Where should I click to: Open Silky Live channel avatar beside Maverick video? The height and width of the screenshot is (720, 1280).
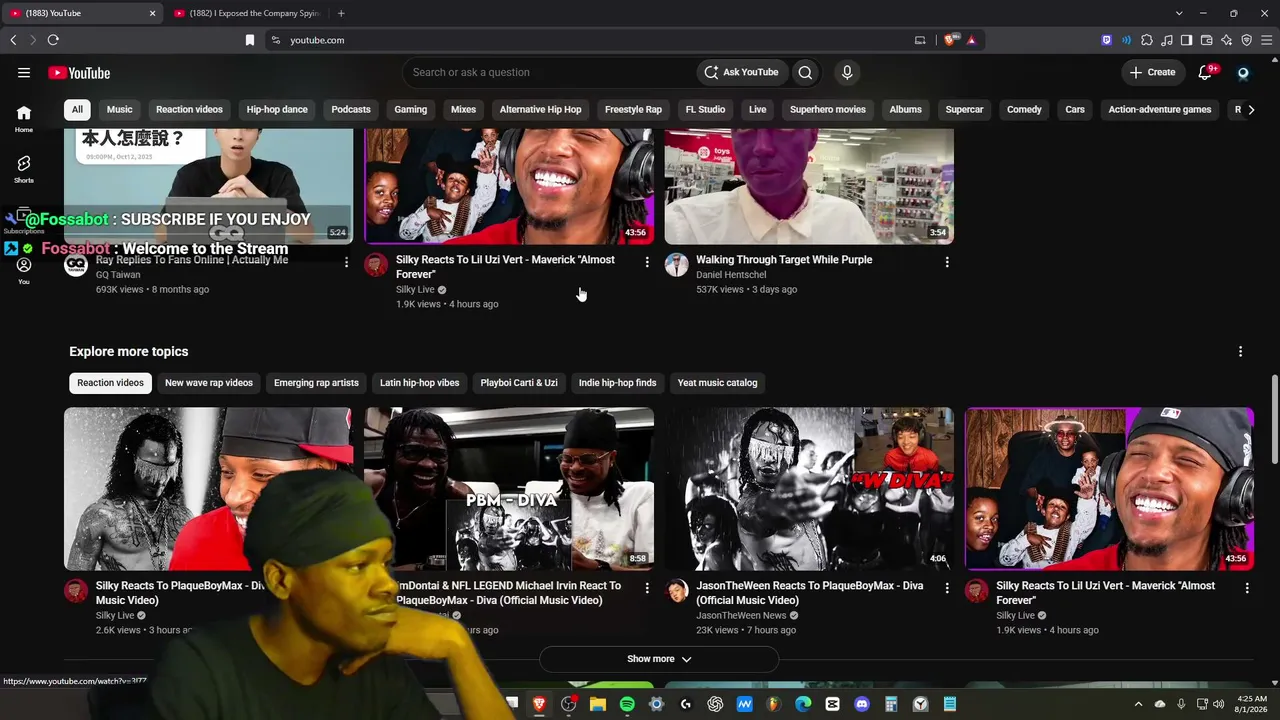pyautogui.click(x=376, y=264)
